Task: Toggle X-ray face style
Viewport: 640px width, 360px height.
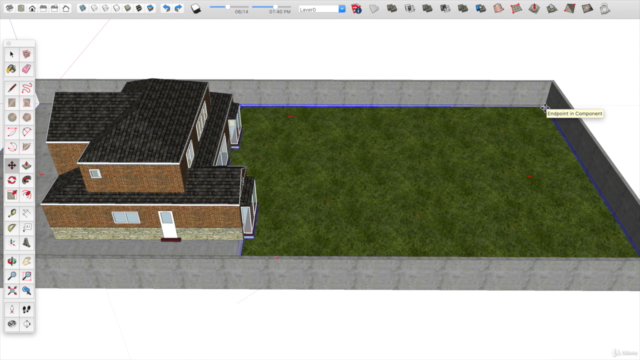Action: [x=82, y=8]
